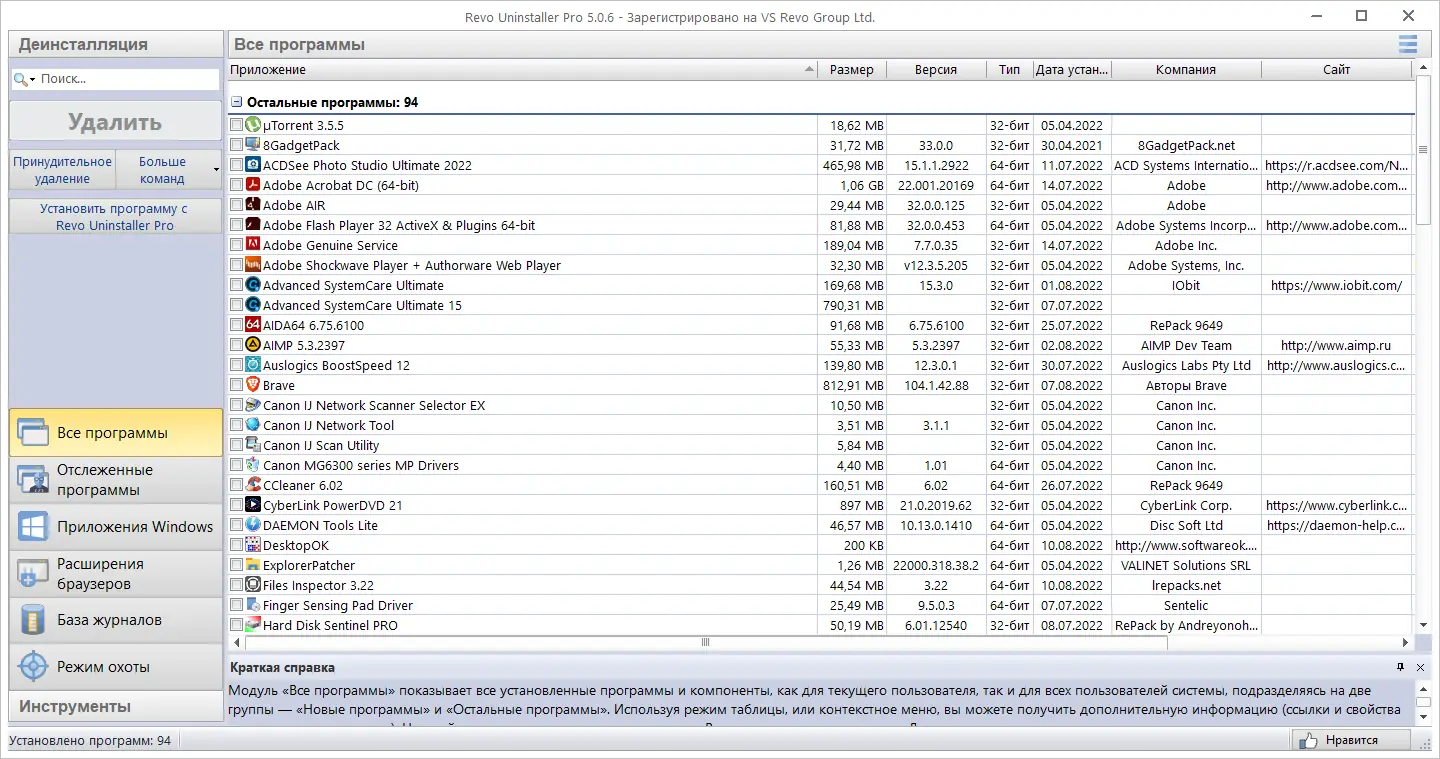The image size is (1440, 759).
Task: Sort by the Размер column header
Action: (852, 70)
